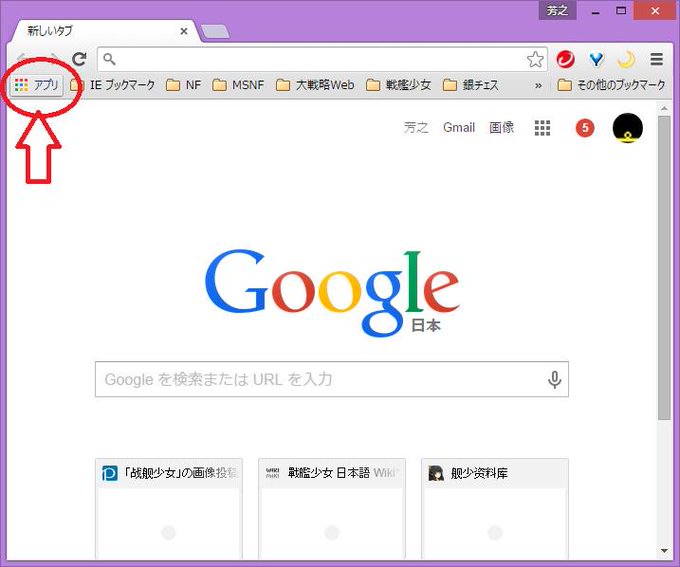Focus the Google search input box

tap(332, 379)
